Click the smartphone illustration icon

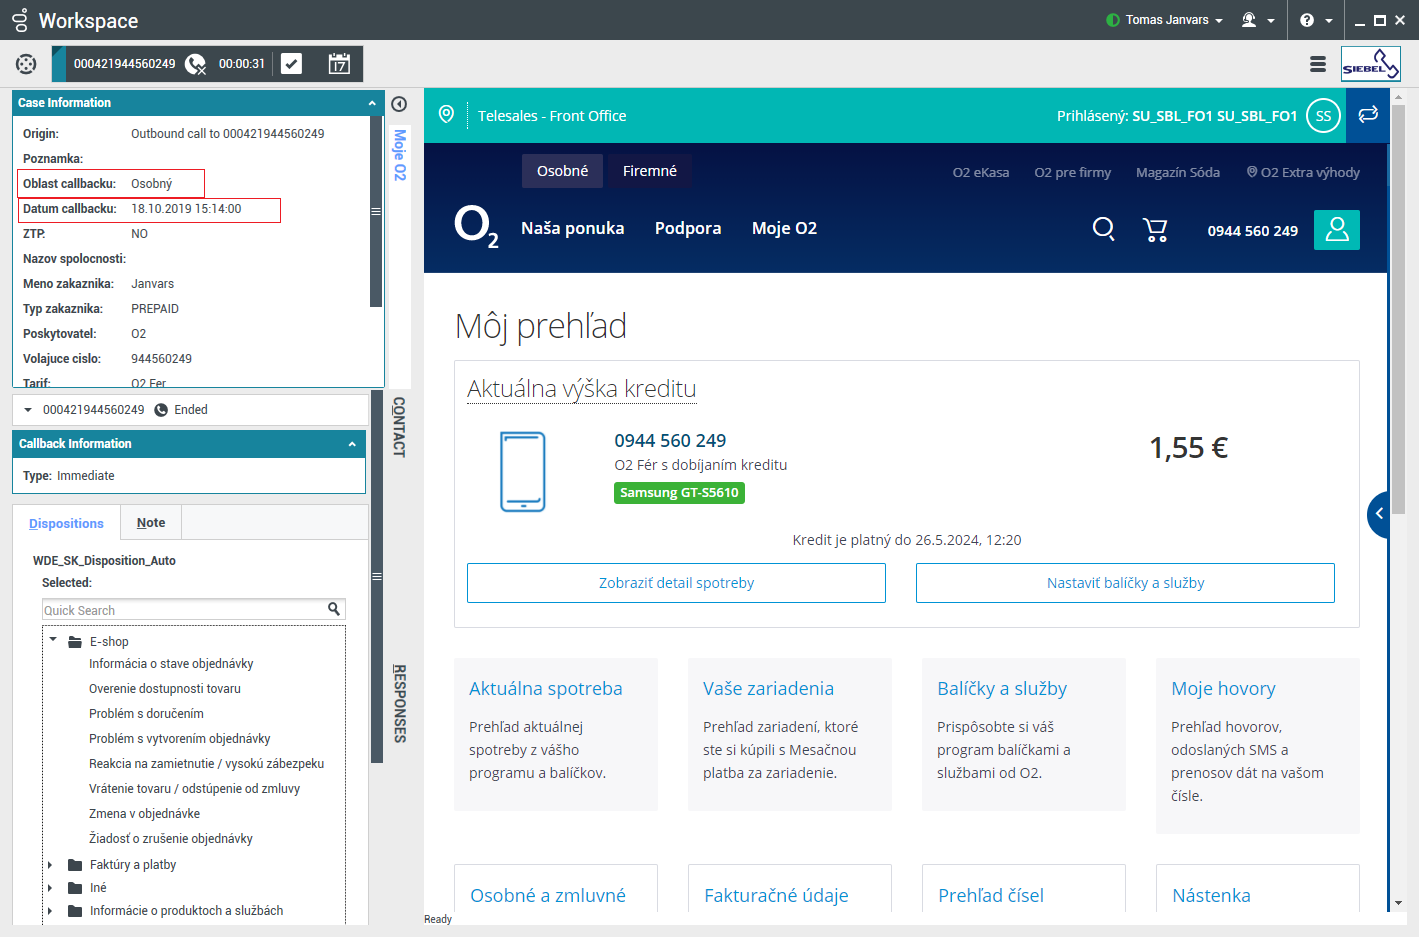[523, 472]
